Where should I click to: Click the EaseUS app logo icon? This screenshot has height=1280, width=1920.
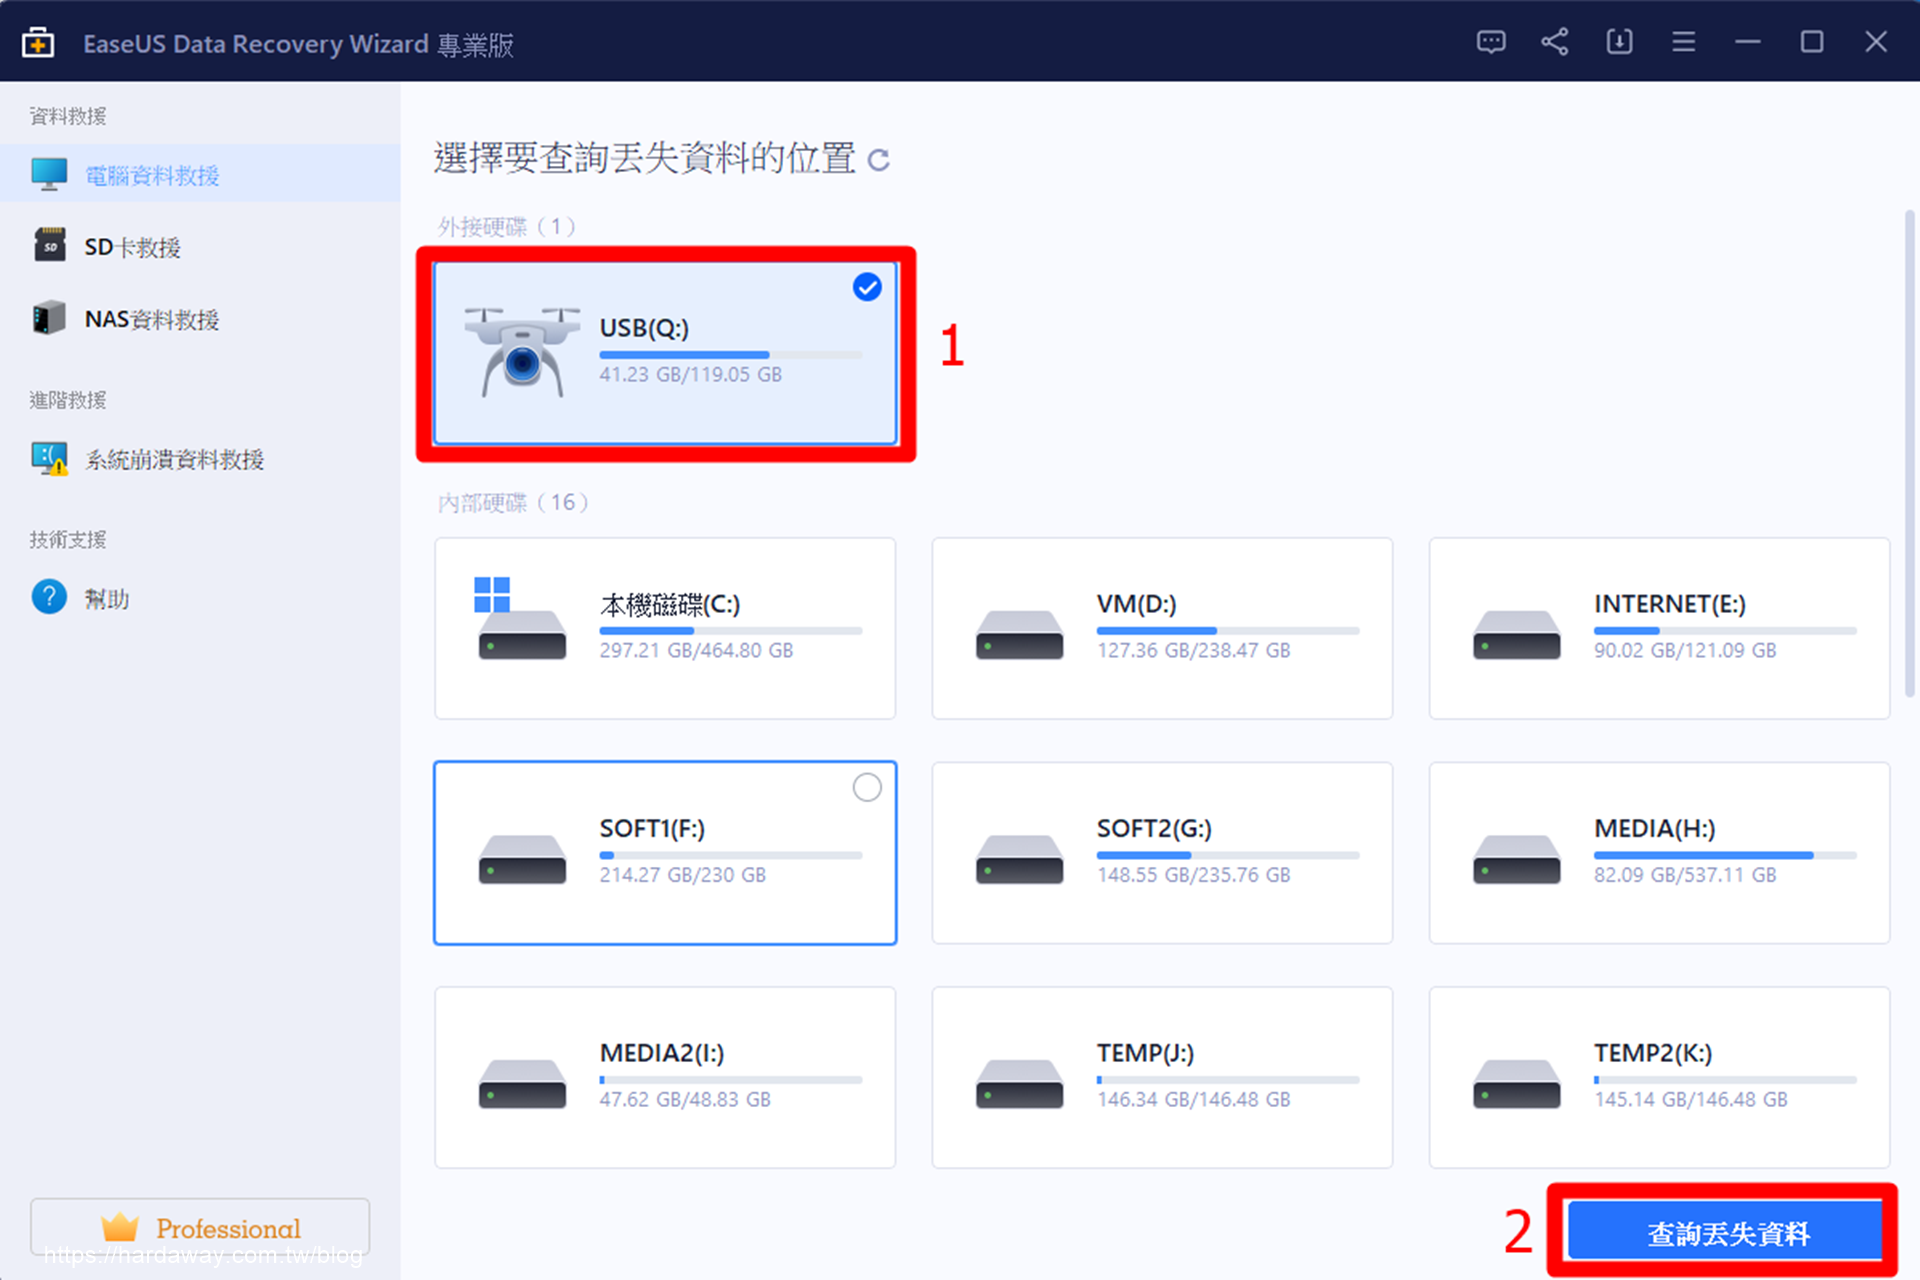[38, 43]
